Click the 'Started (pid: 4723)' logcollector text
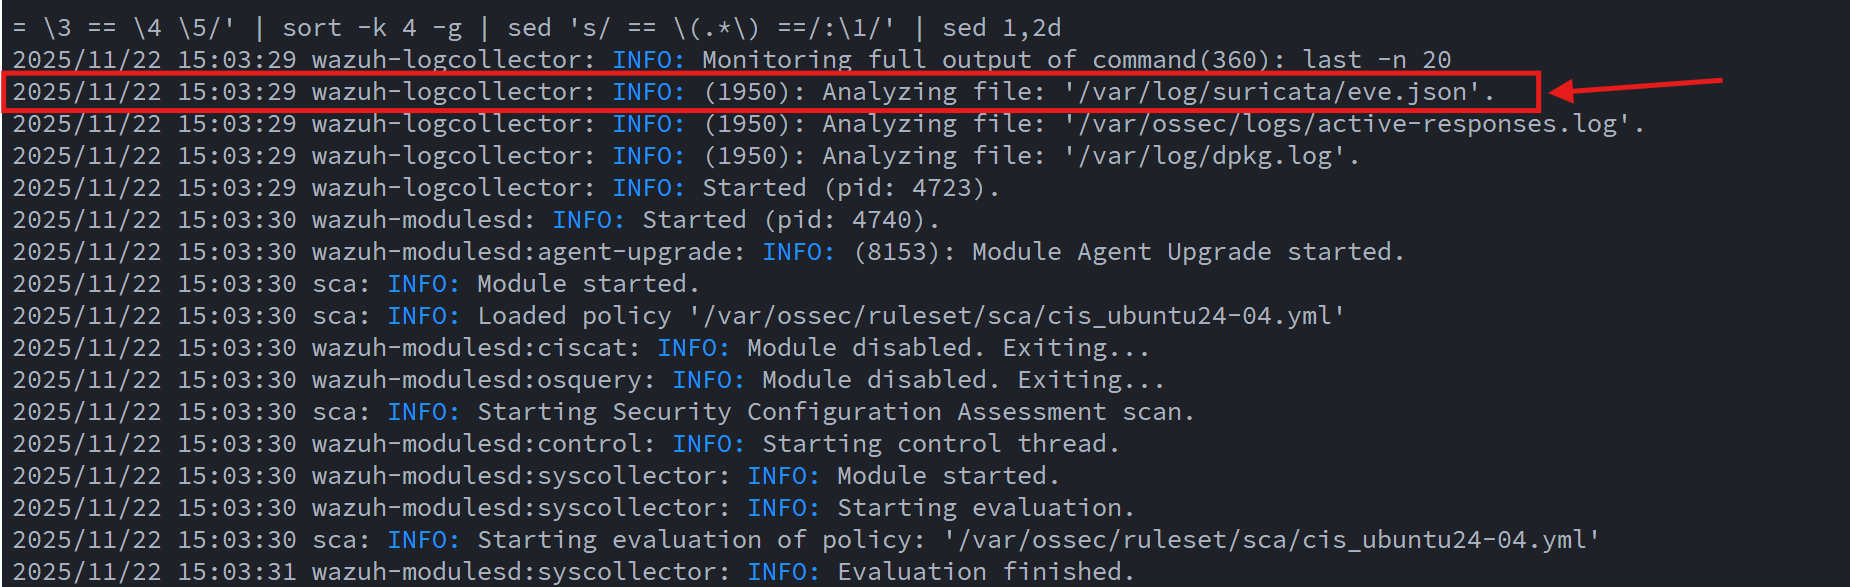 (x=850, y=188)
